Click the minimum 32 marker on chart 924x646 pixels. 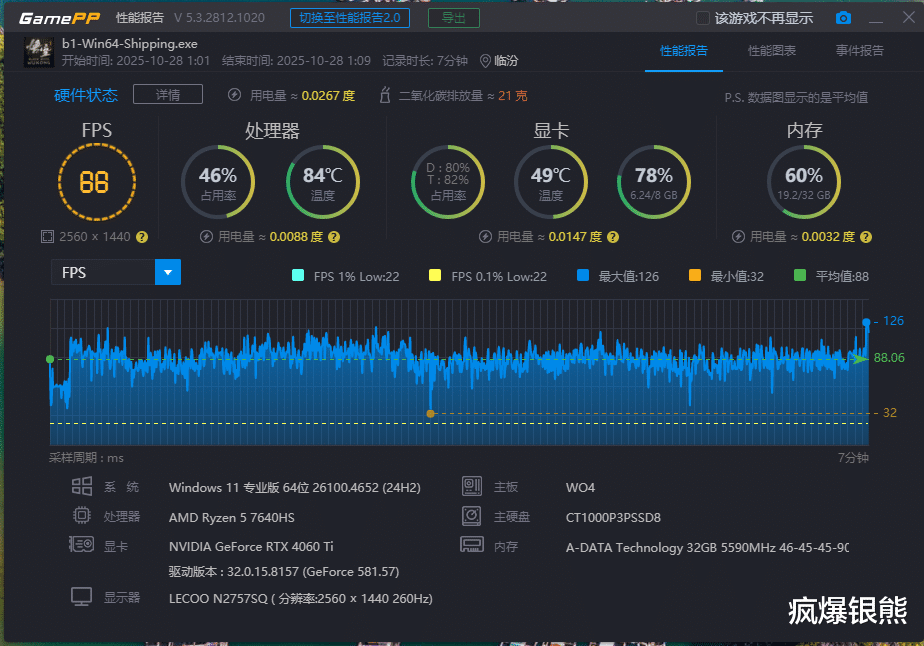(x=431, y=414)
